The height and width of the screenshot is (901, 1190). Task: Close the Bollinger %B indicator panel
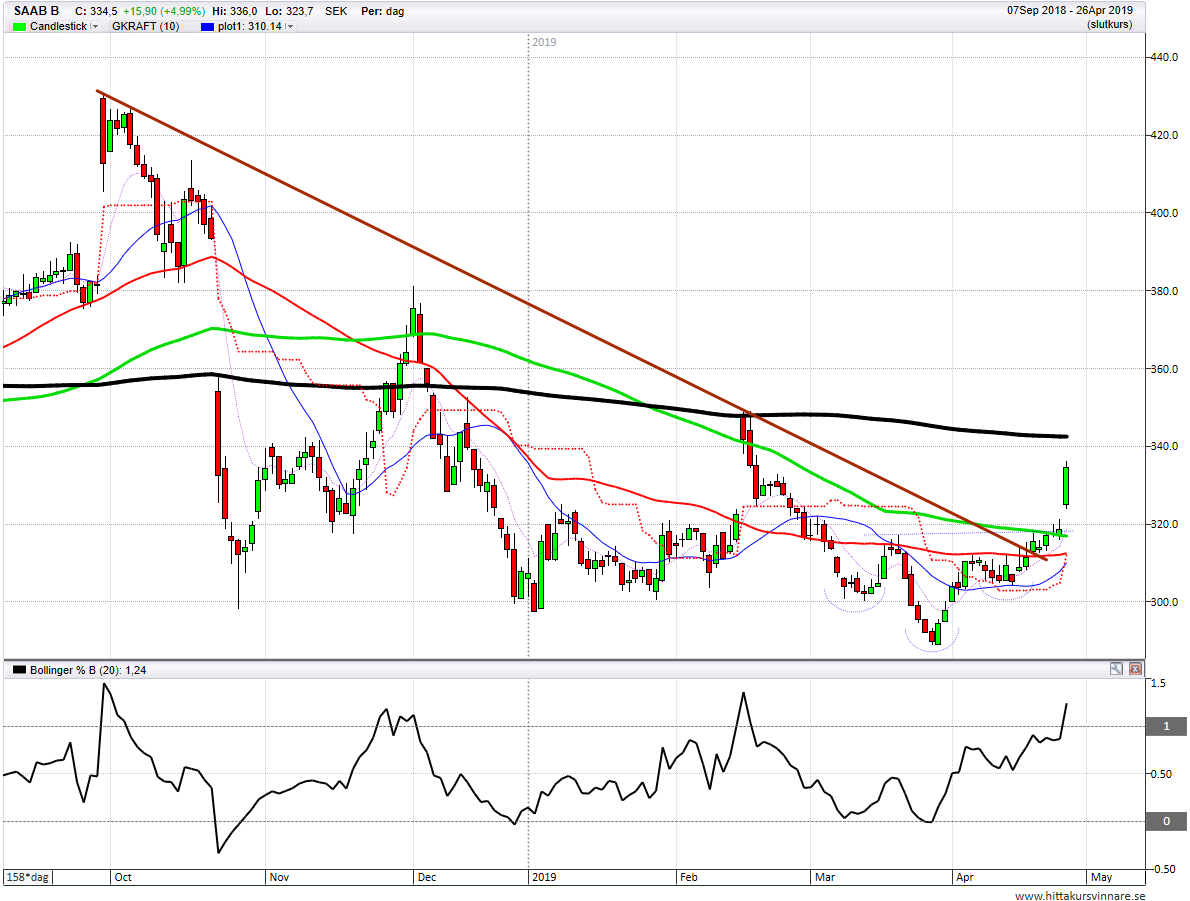click(x=1135, y=669)
